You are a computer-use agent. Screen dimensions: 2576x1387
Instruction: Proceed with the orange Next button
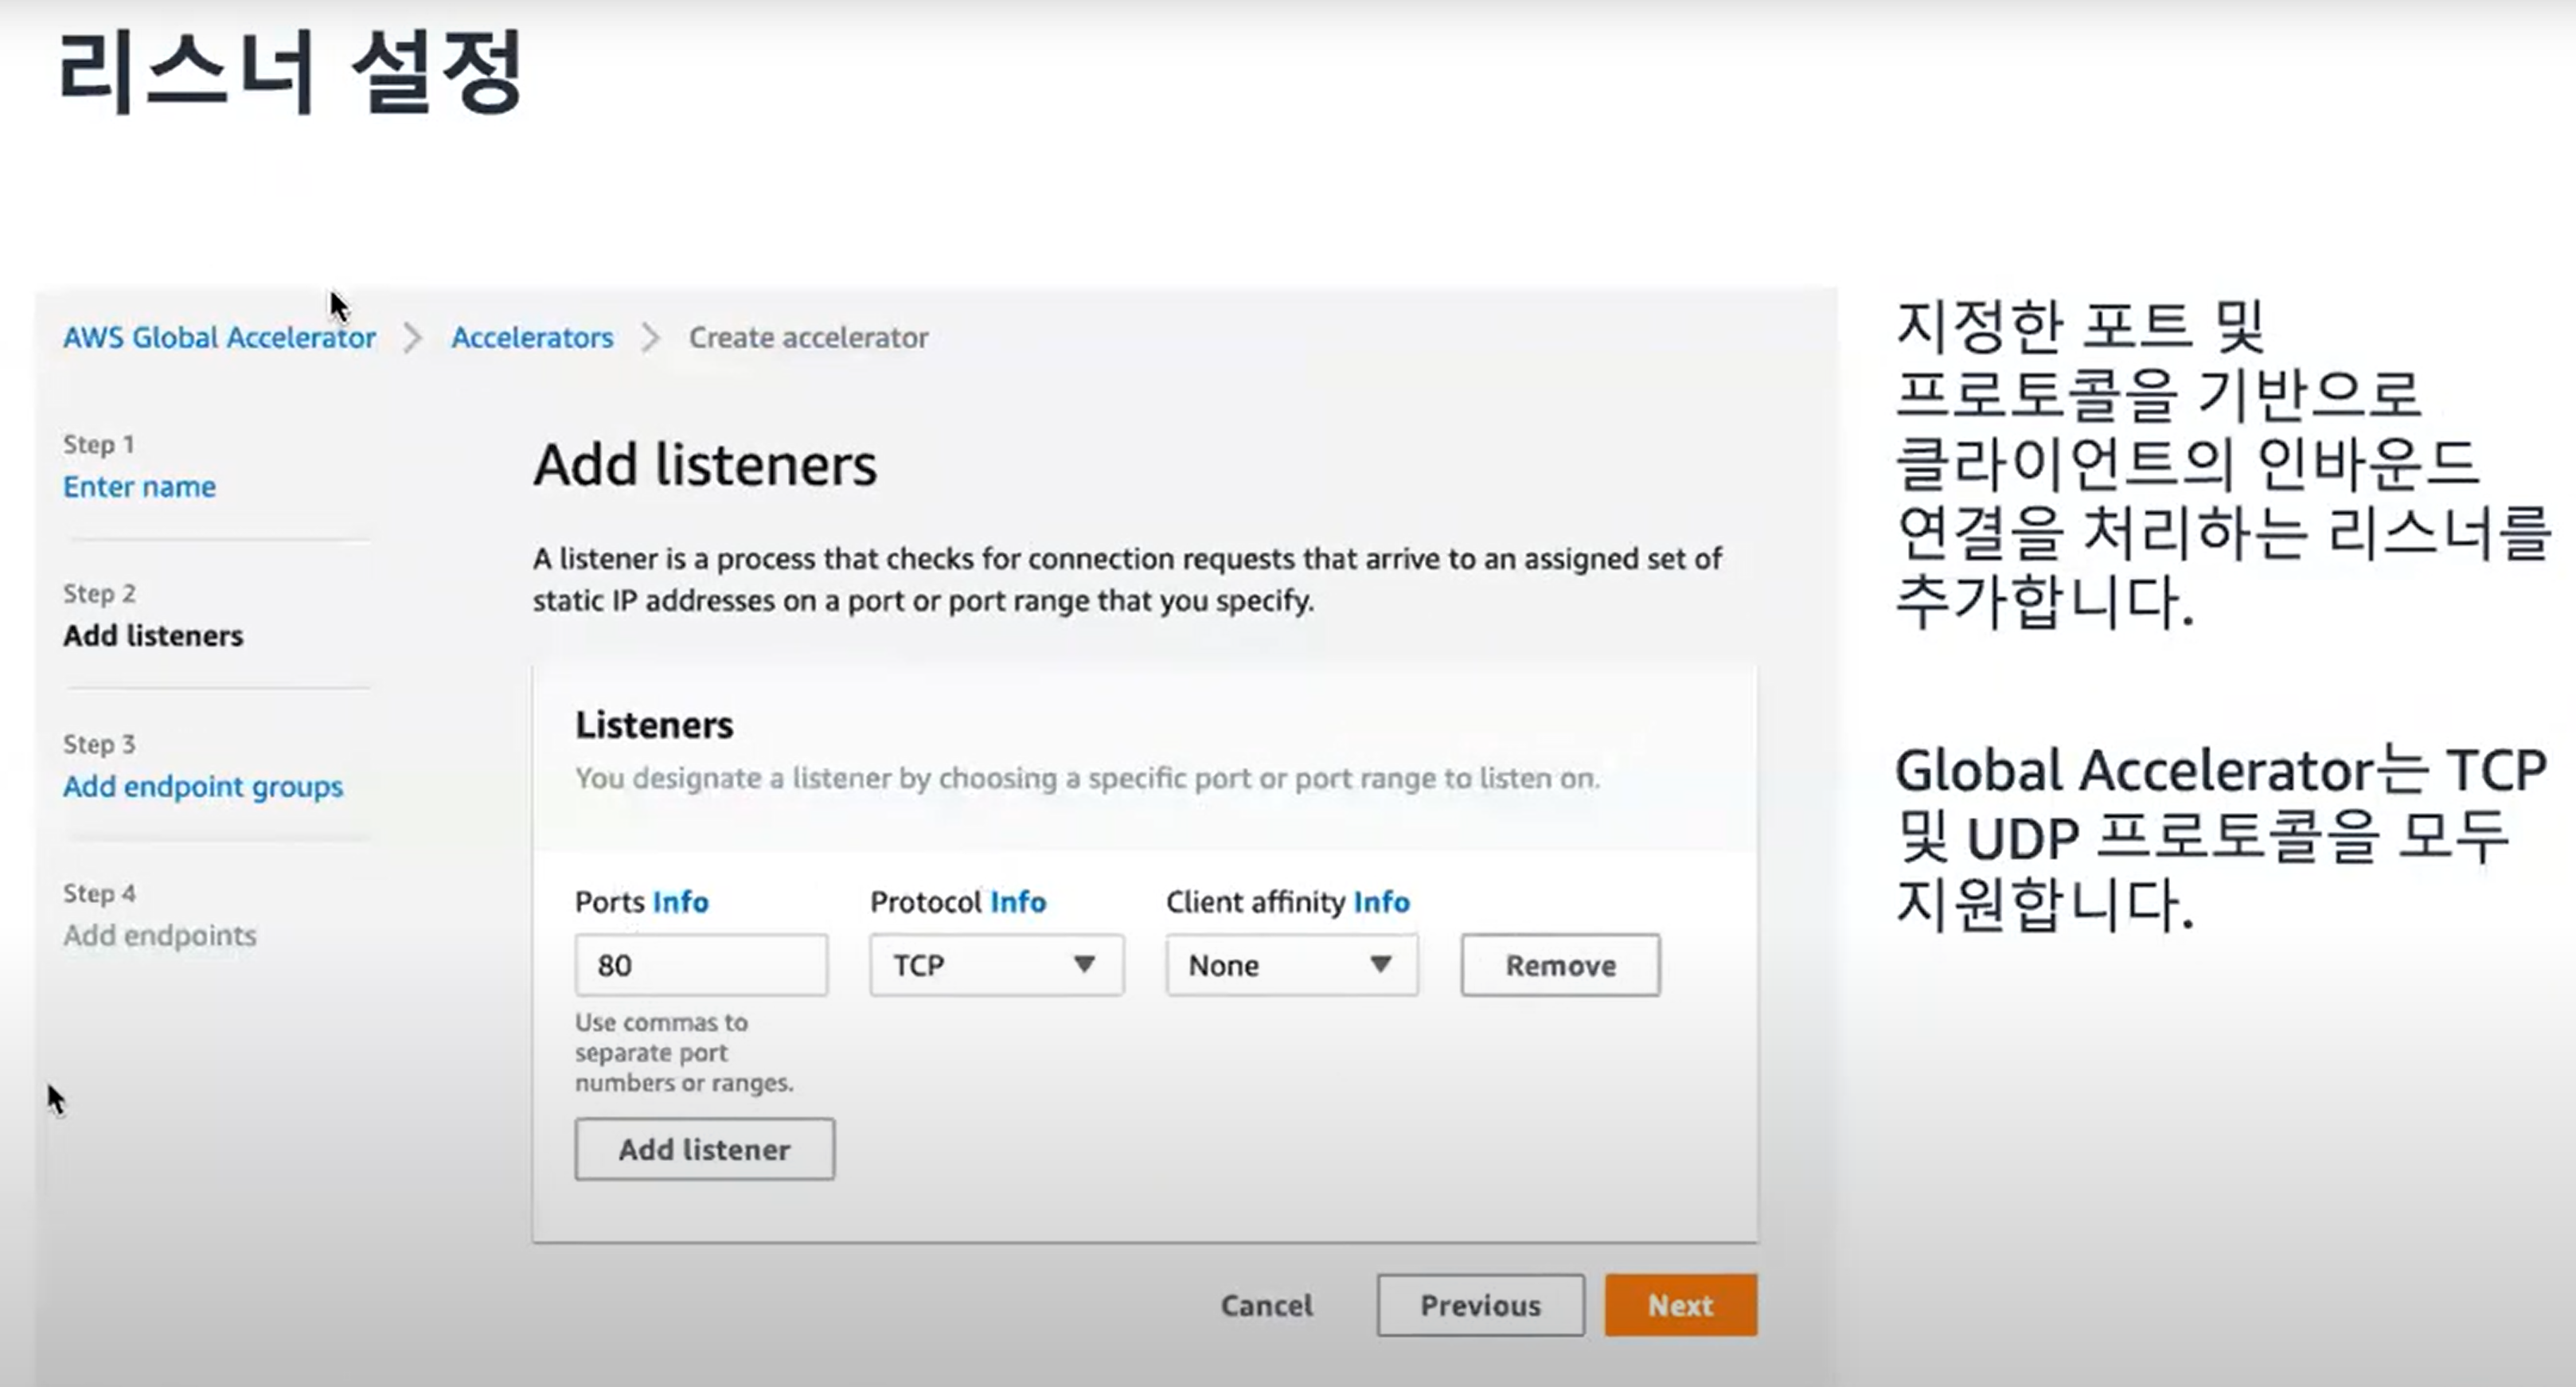pos(1680,1305)
